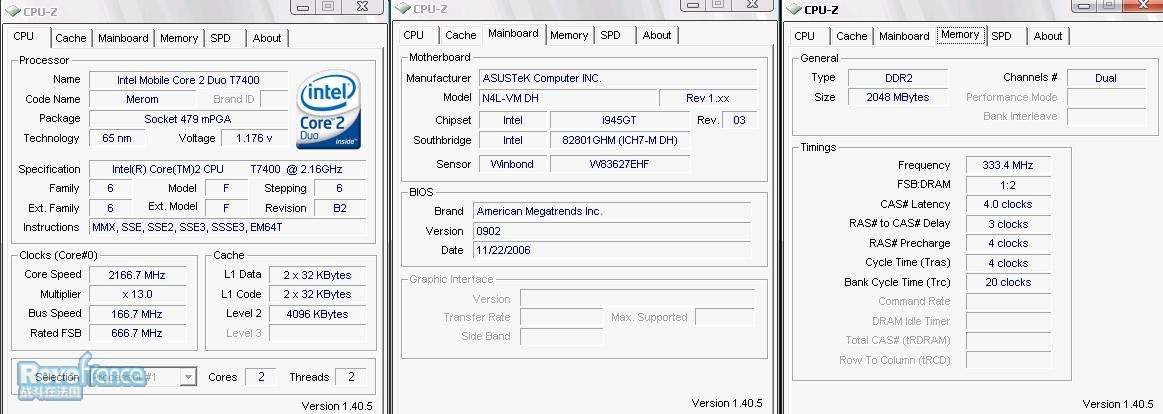The width and height of the screenshot is (1163, 414).
Task: Open About tab in right window
Action: tap(1048, 36)
